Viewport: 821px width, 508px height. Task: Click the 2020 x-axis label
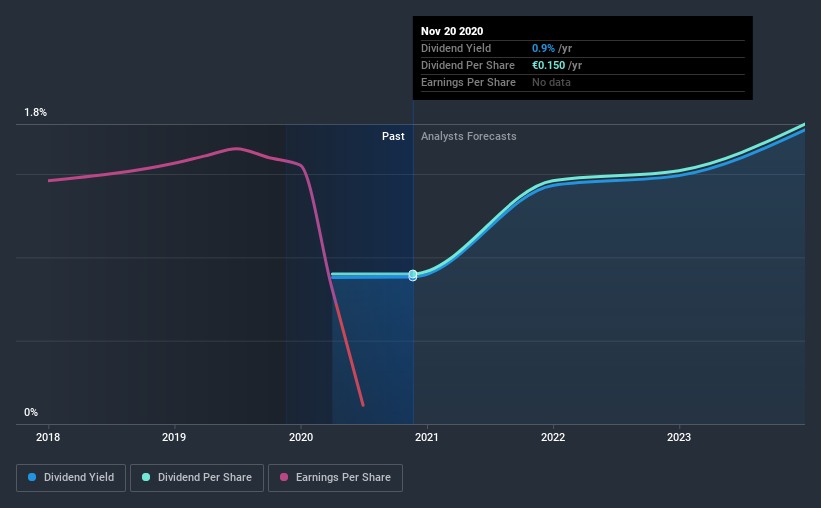click(x=301, y=437)
